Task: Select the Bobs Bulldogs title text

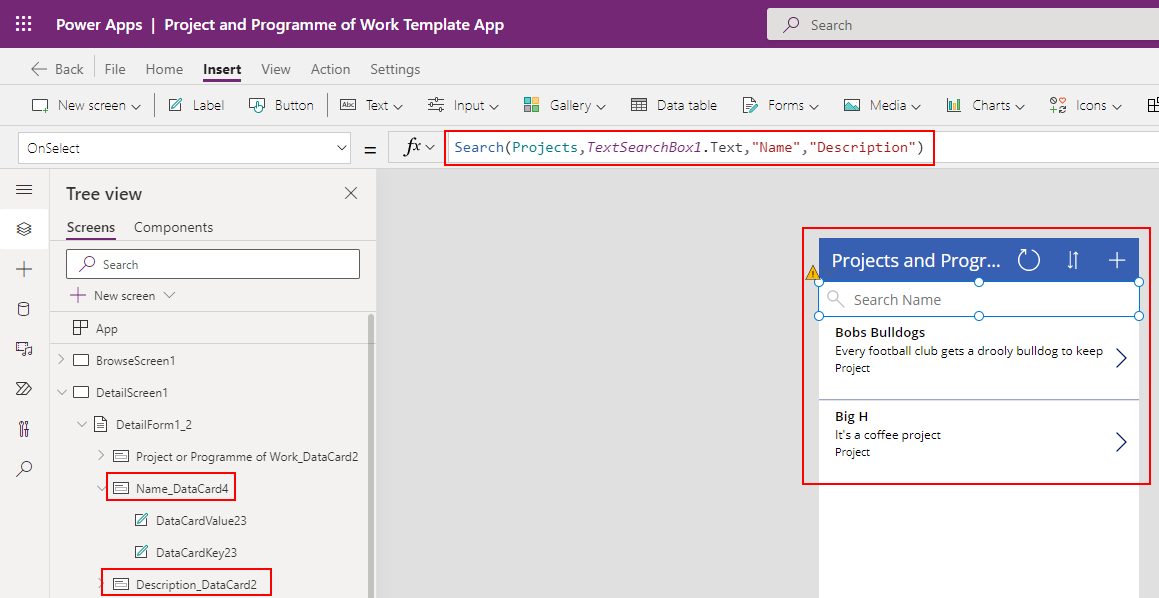Action: pos(880,333)
